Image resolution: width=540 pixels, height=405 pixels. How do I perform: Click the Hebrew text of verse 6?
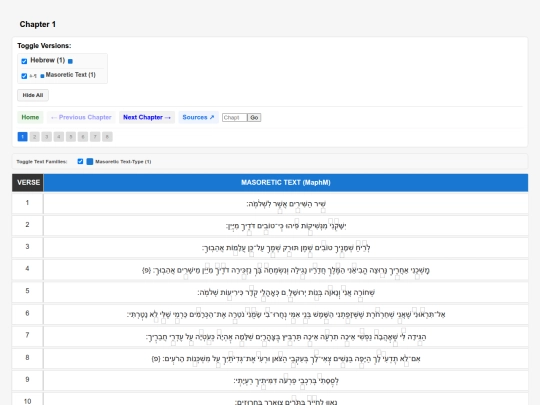pyautogui.click(x=286, y=314)
